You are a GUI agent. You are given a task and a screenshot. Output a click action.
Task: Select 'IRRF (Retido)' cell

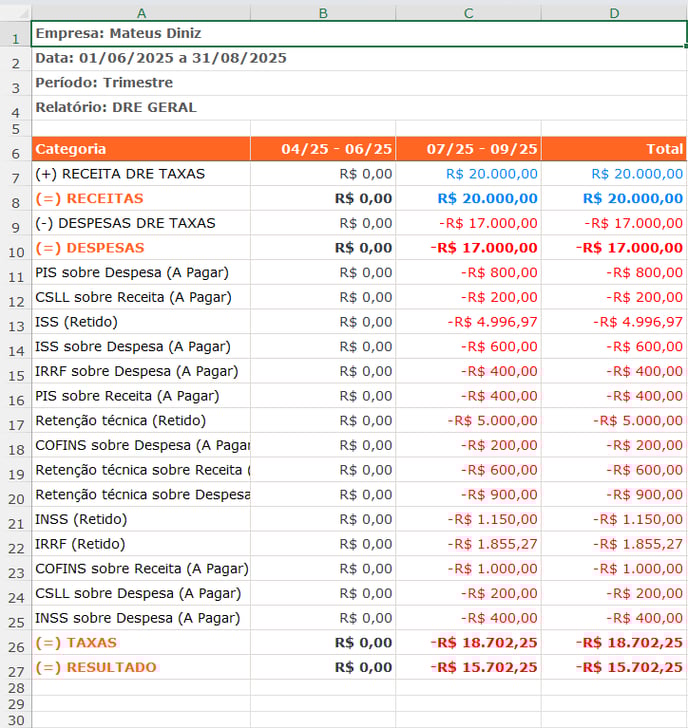(141, 544)
